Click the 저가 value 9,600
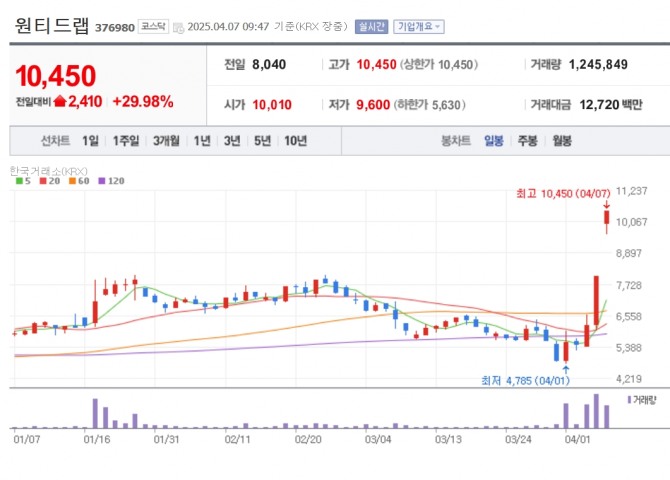The height and width of the screenshot is (480, 670). [x=373, y=105]
